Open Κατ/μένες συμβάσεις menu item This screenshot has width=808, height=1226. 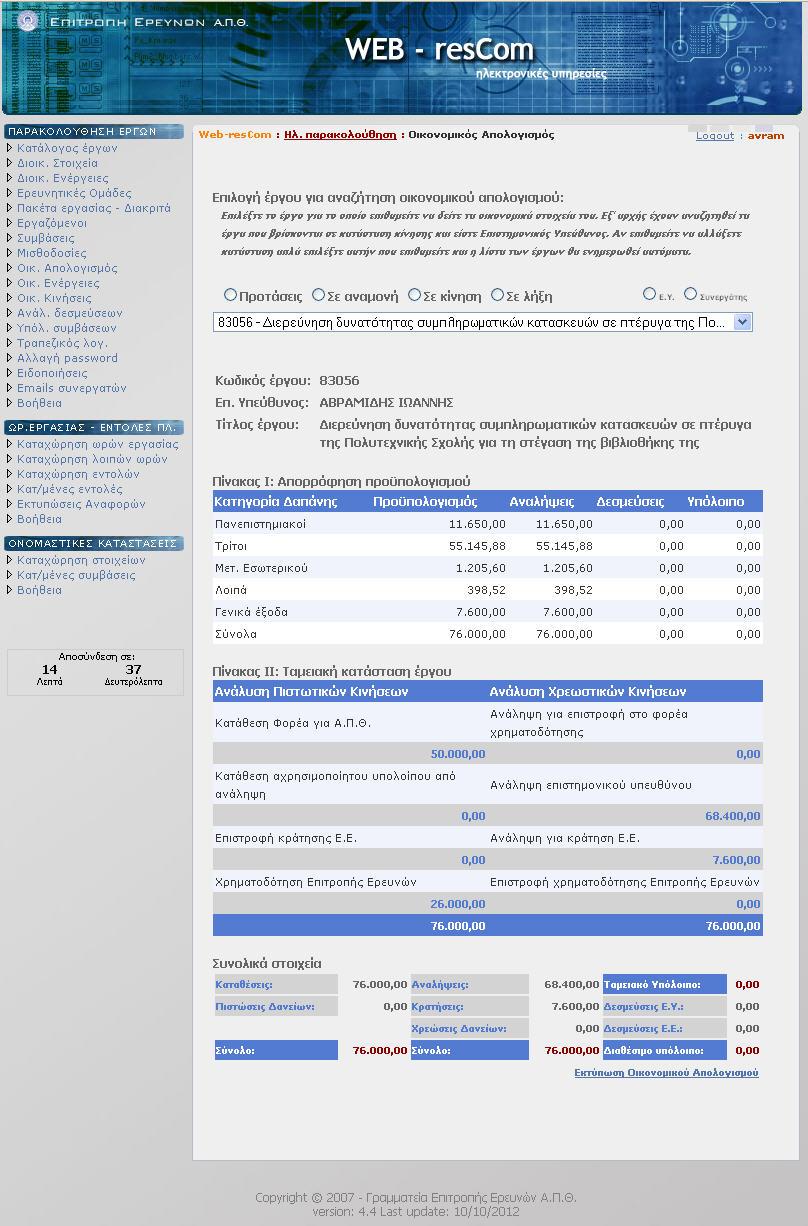pyautogui.click(x=76, y=575)
